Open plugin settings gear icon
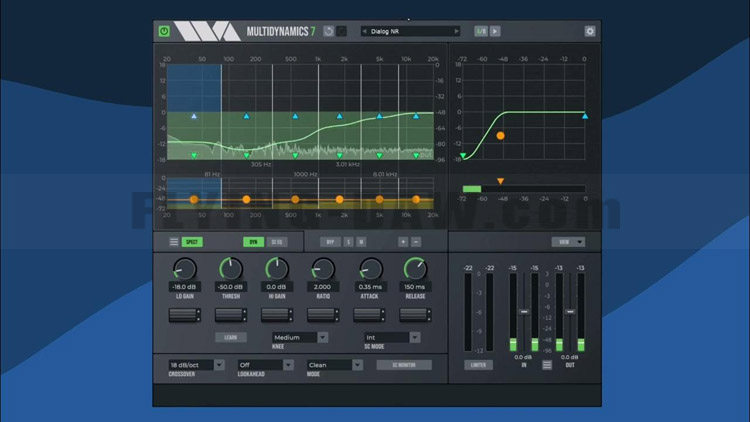The width and height of the screenshot is (750, 422). coord(590,31)
